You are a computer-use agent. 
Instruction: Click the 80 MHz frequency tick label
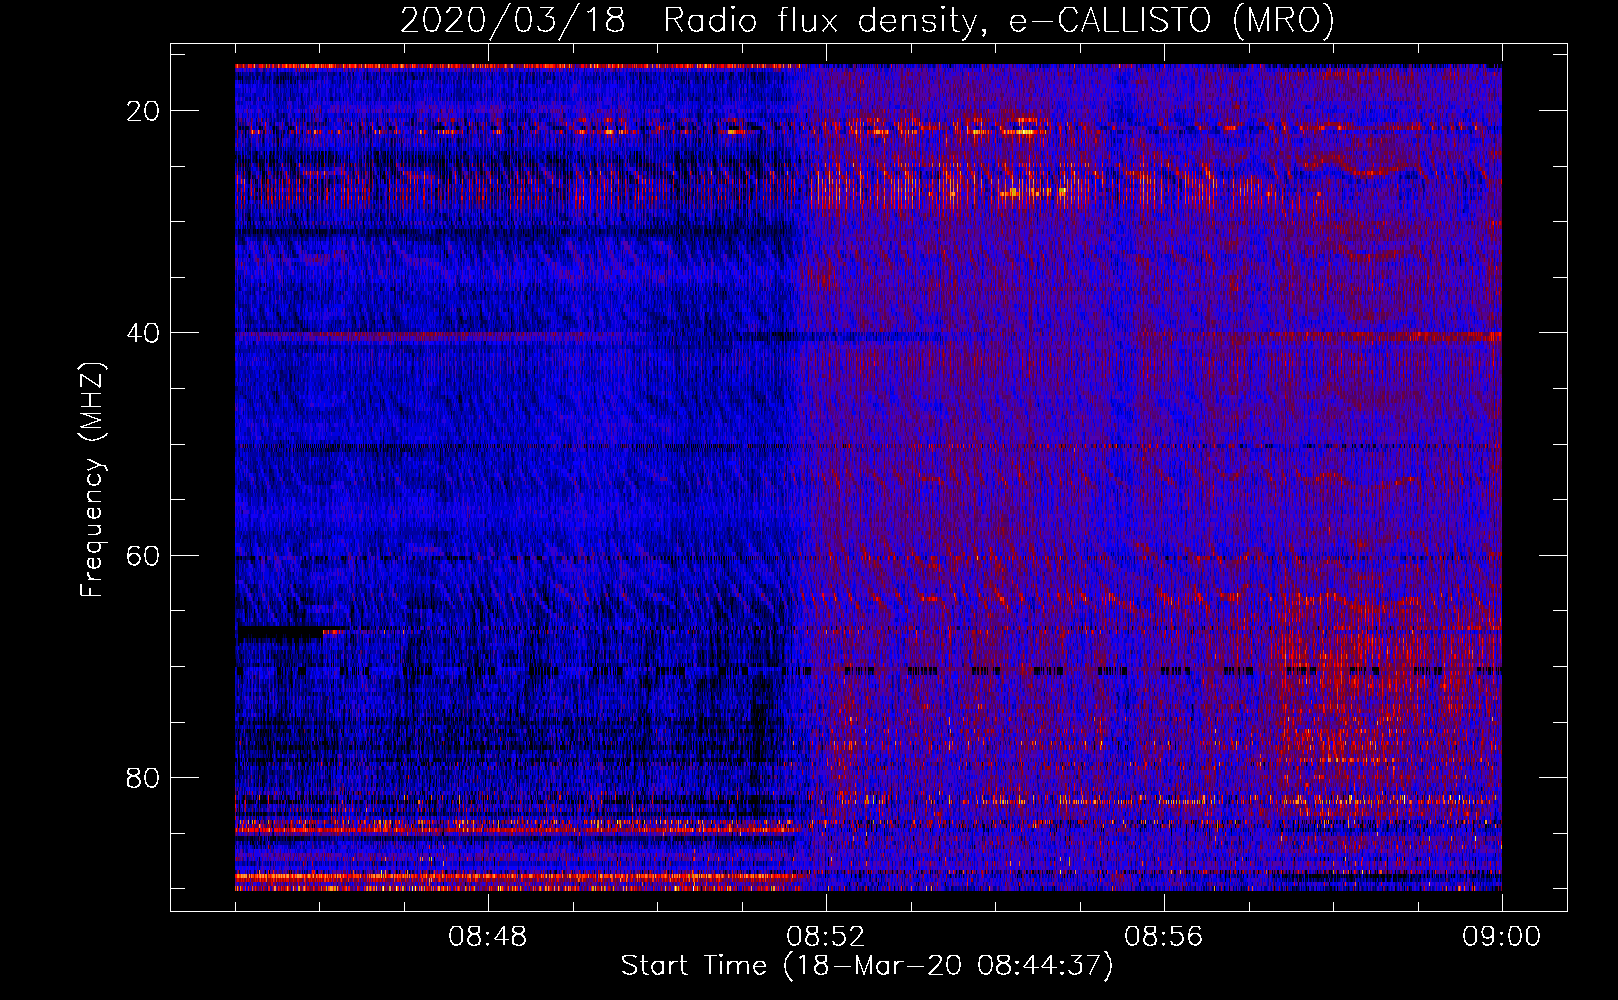(x=143, y=777)
